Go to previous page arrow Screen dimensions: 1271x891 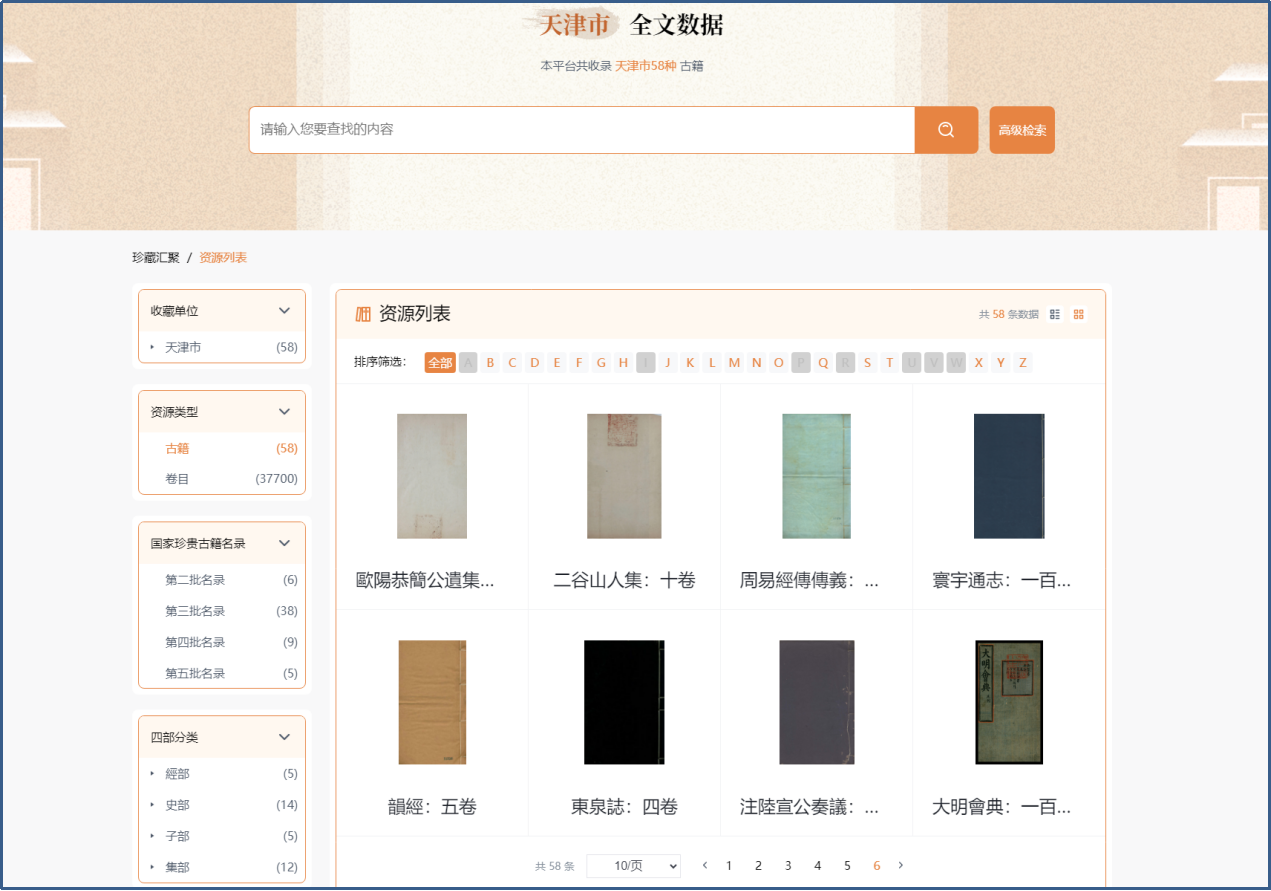coord(705,865)
